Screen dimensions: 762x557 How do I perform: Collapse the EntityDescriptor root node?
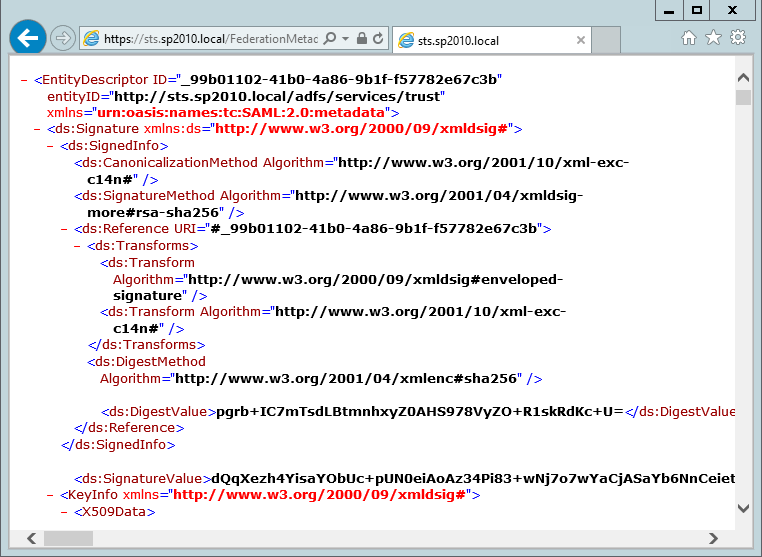pyautogui.click(x=25, y=79)
